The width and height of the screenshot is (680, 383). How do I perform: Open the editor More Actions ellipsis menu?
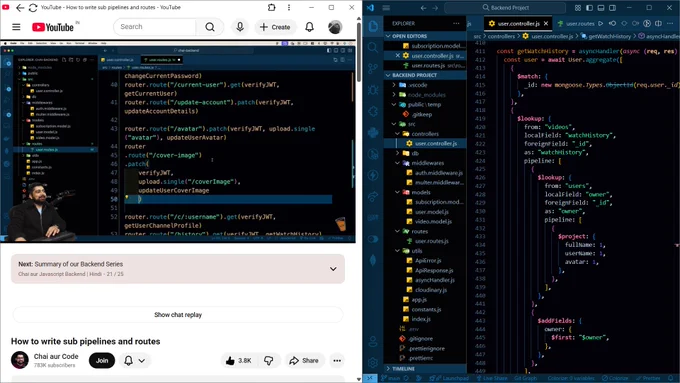point(670,23)
